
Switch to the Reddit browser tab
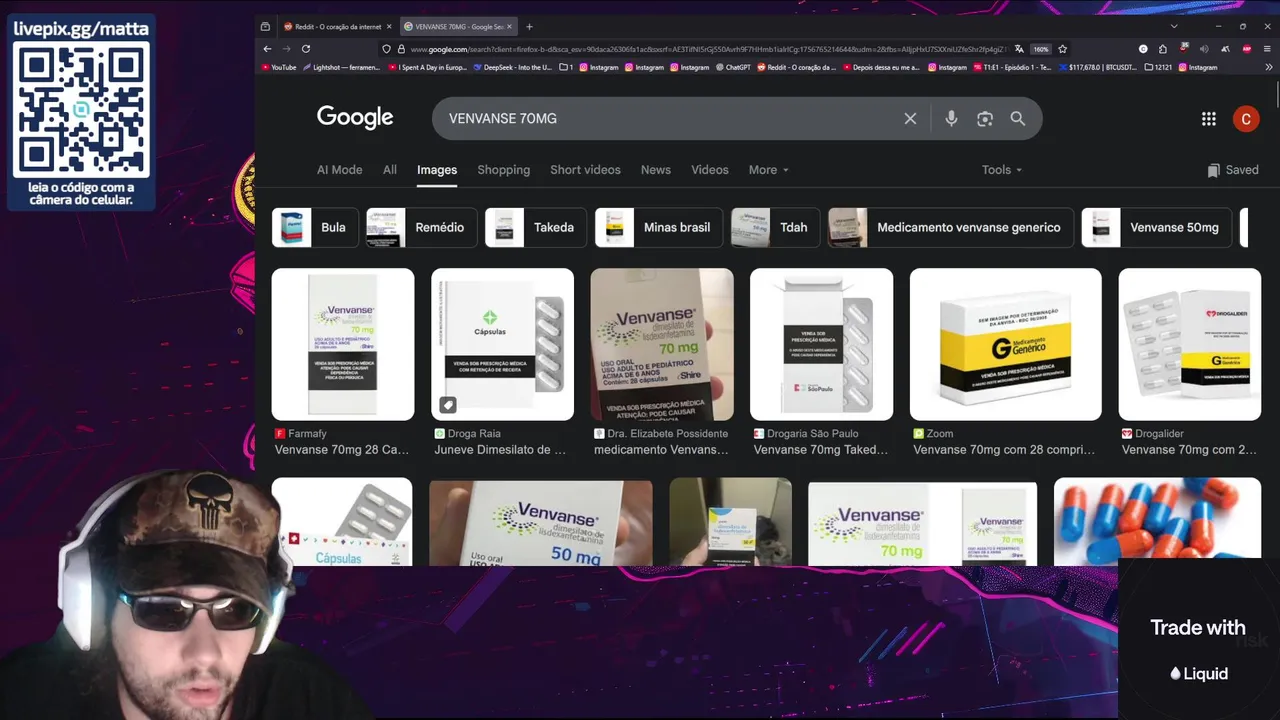(x=337, y=27)
